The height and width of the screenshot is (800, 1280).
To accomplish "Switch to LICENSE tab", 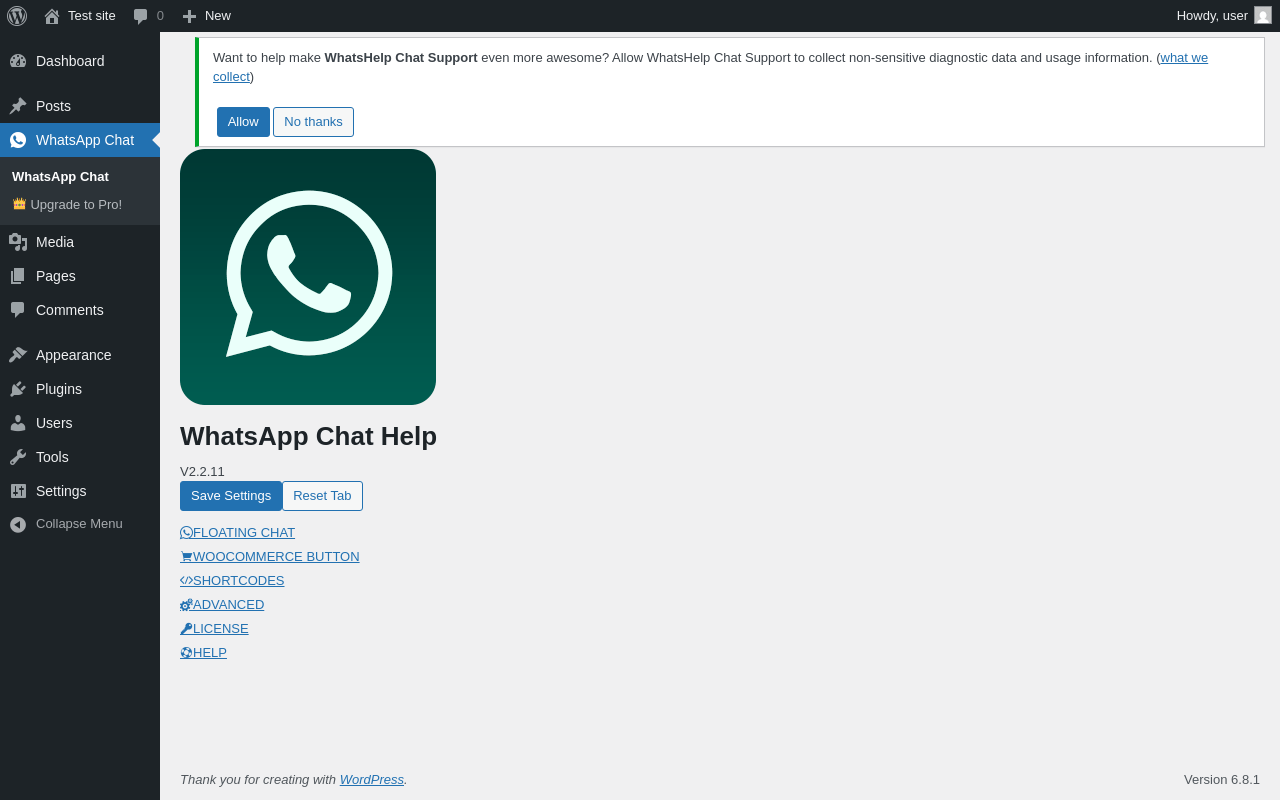I will 214,629.
